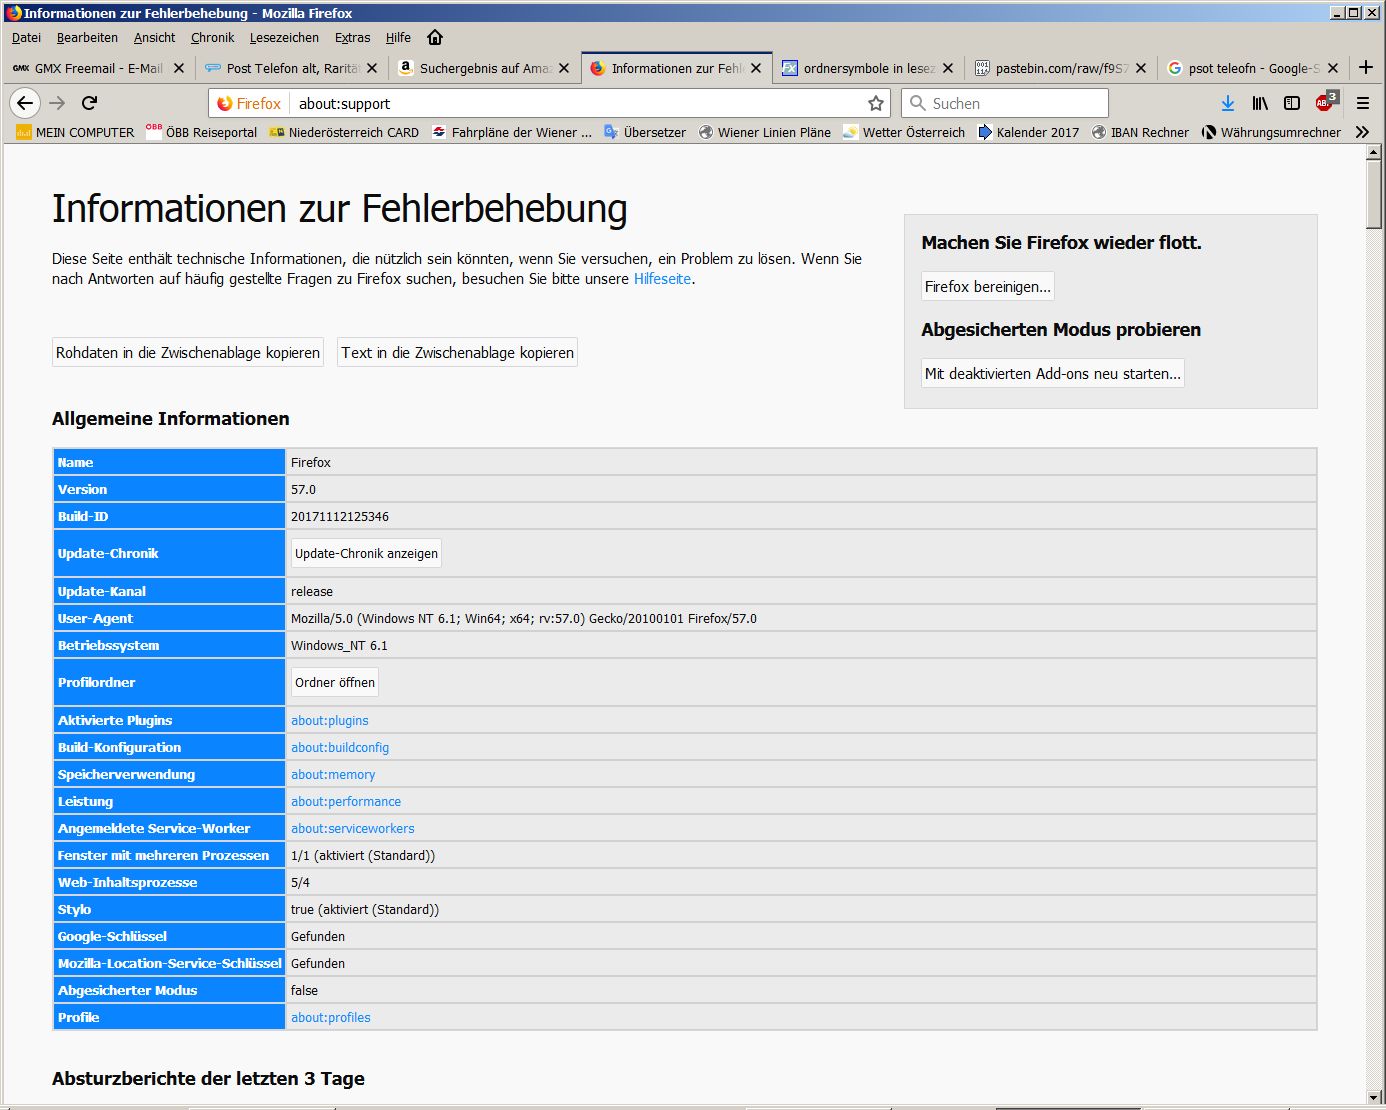
Task: Open the Lesezeichen menu
Action: [x=284, y=37]
